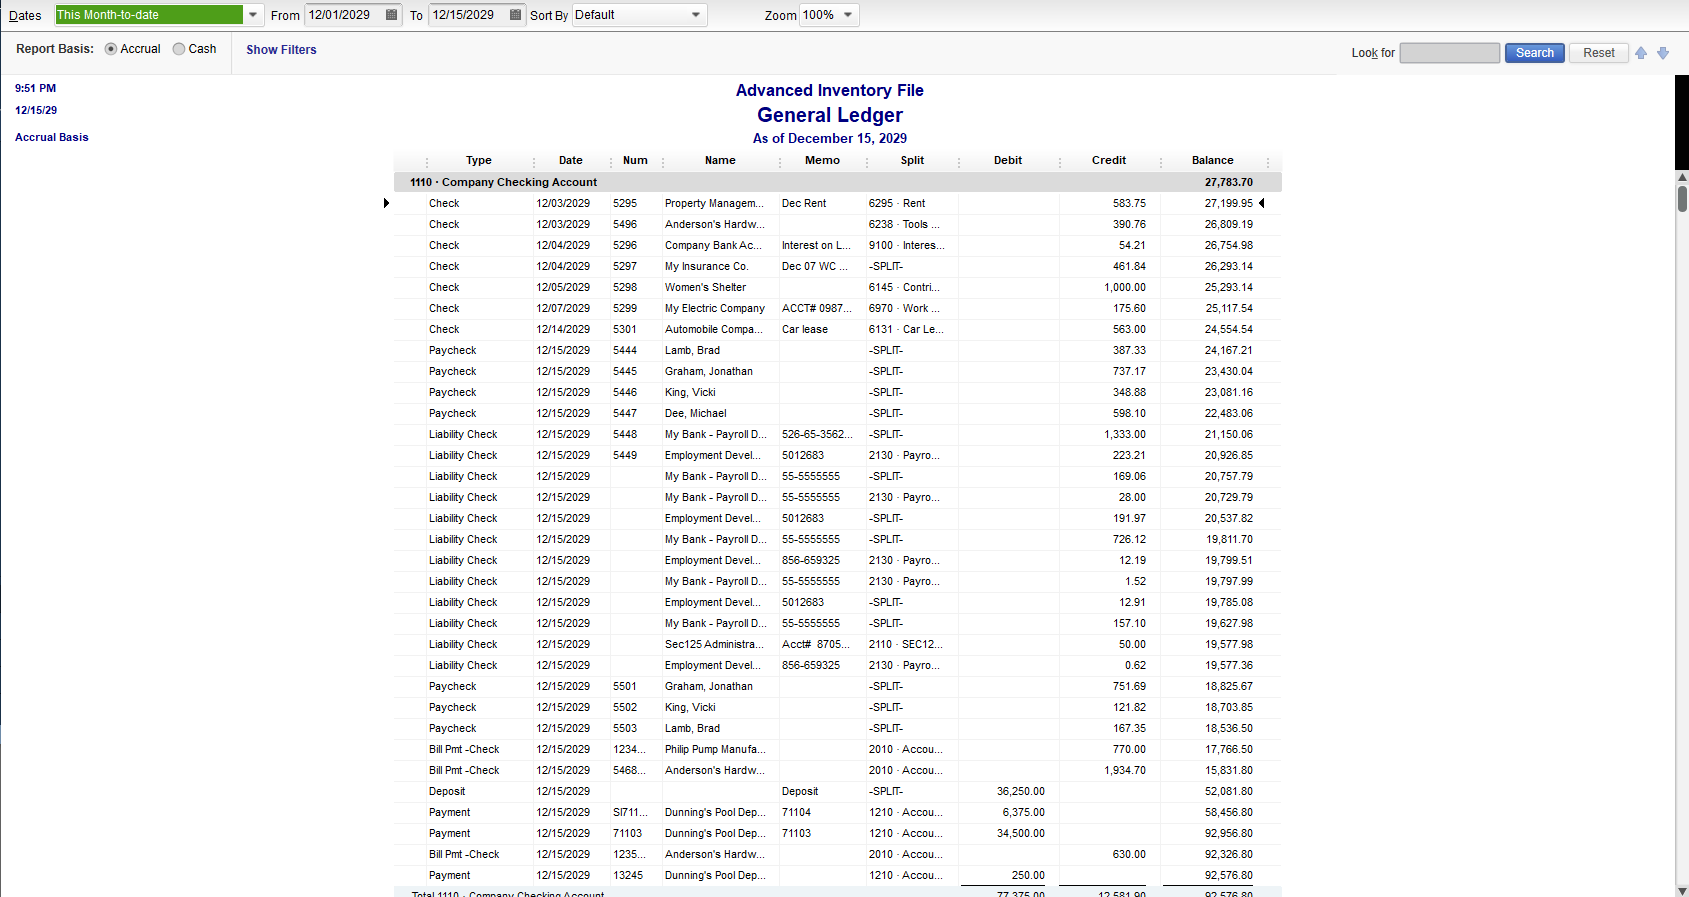1689x897 pixels.
Task: Click the scrollbar down arrow
Action: click(1682, 890)
